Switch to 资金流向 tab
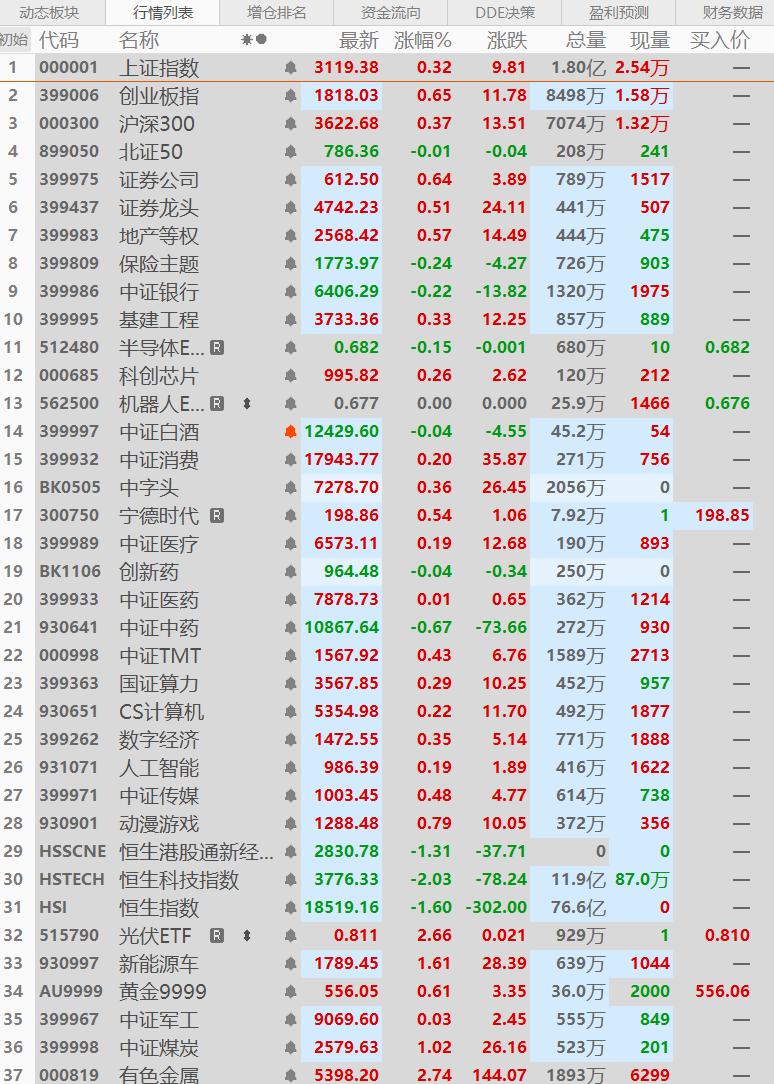The width and height of the screenshot is (774, 1084). (x=390, y=12)
